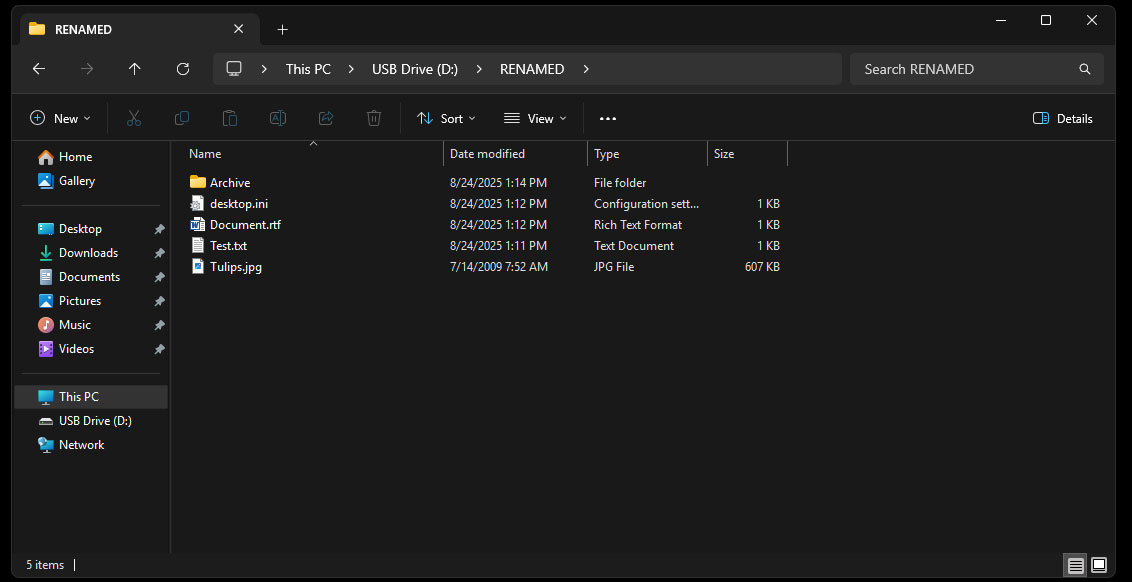Click the Rename icon in toolbar
This screenshot has width=1132, height=582.
point(278,118)
